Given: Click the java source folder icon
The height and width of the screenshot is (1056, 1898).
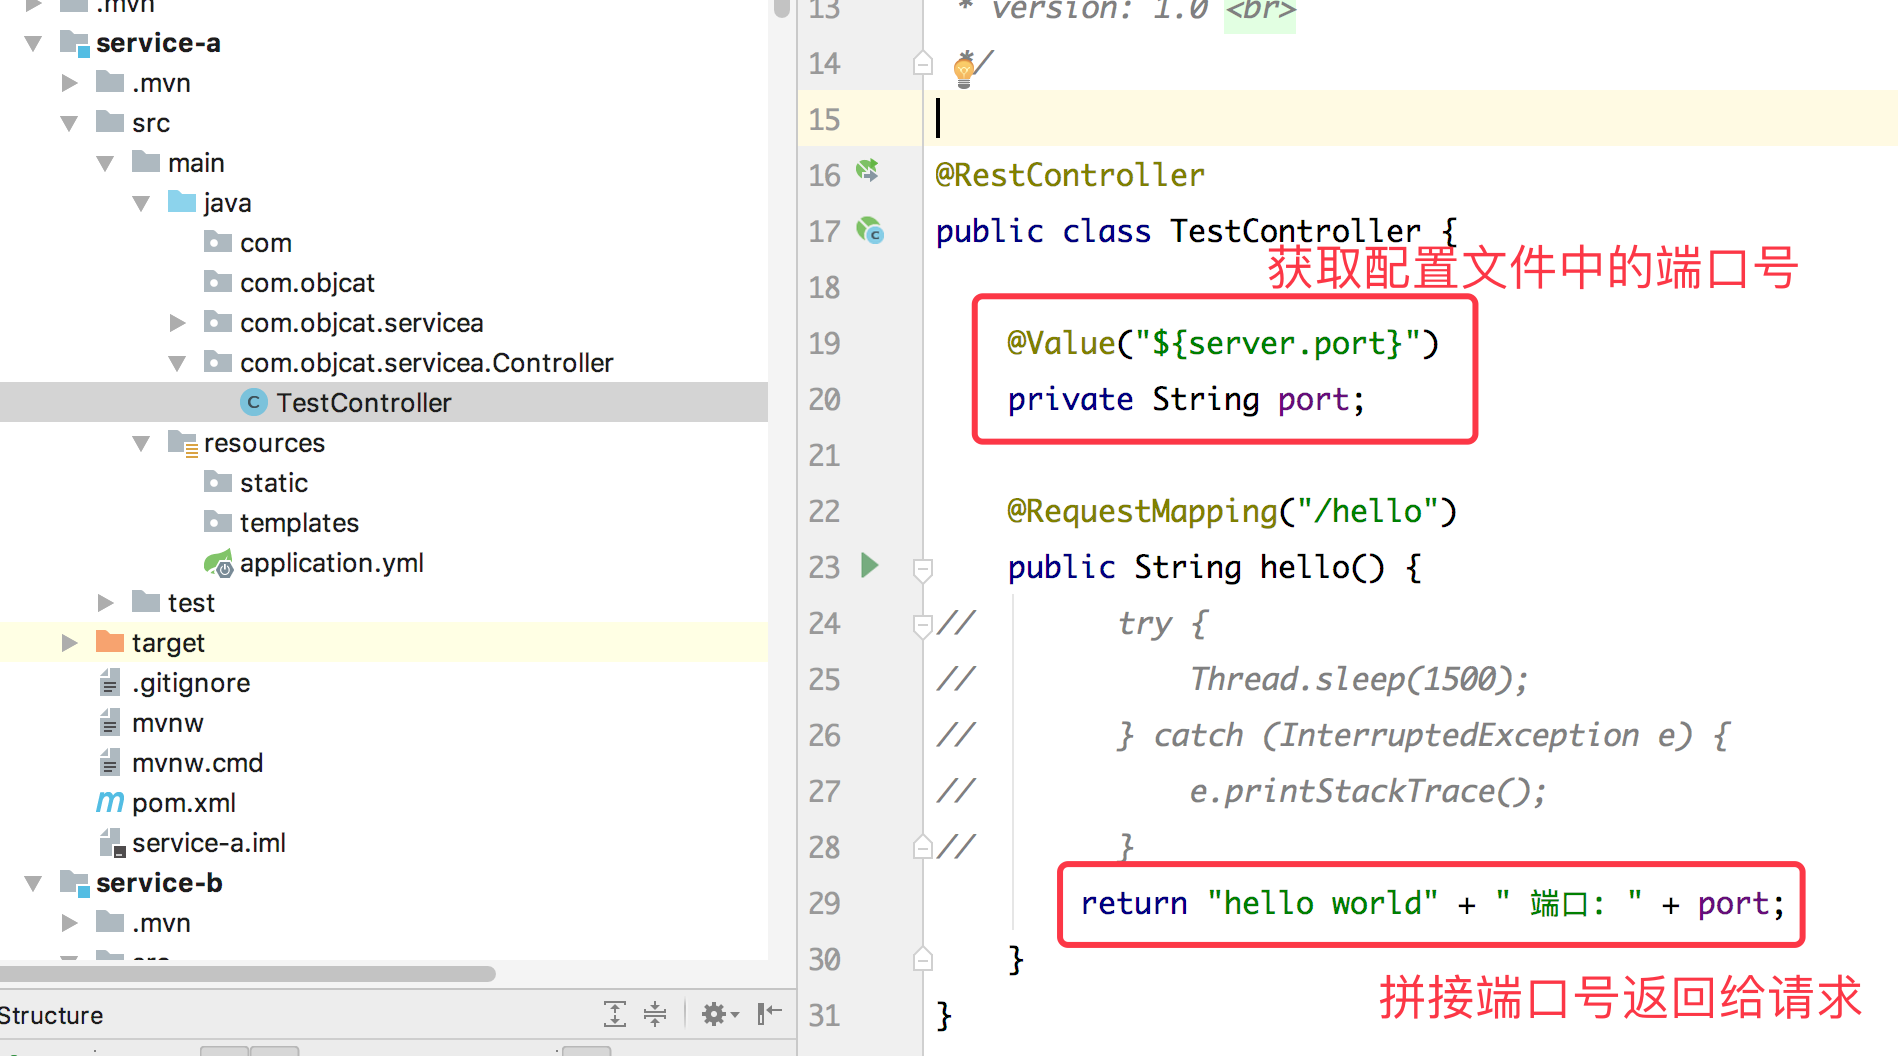Looking at the screenshot, I should point(182,202).
